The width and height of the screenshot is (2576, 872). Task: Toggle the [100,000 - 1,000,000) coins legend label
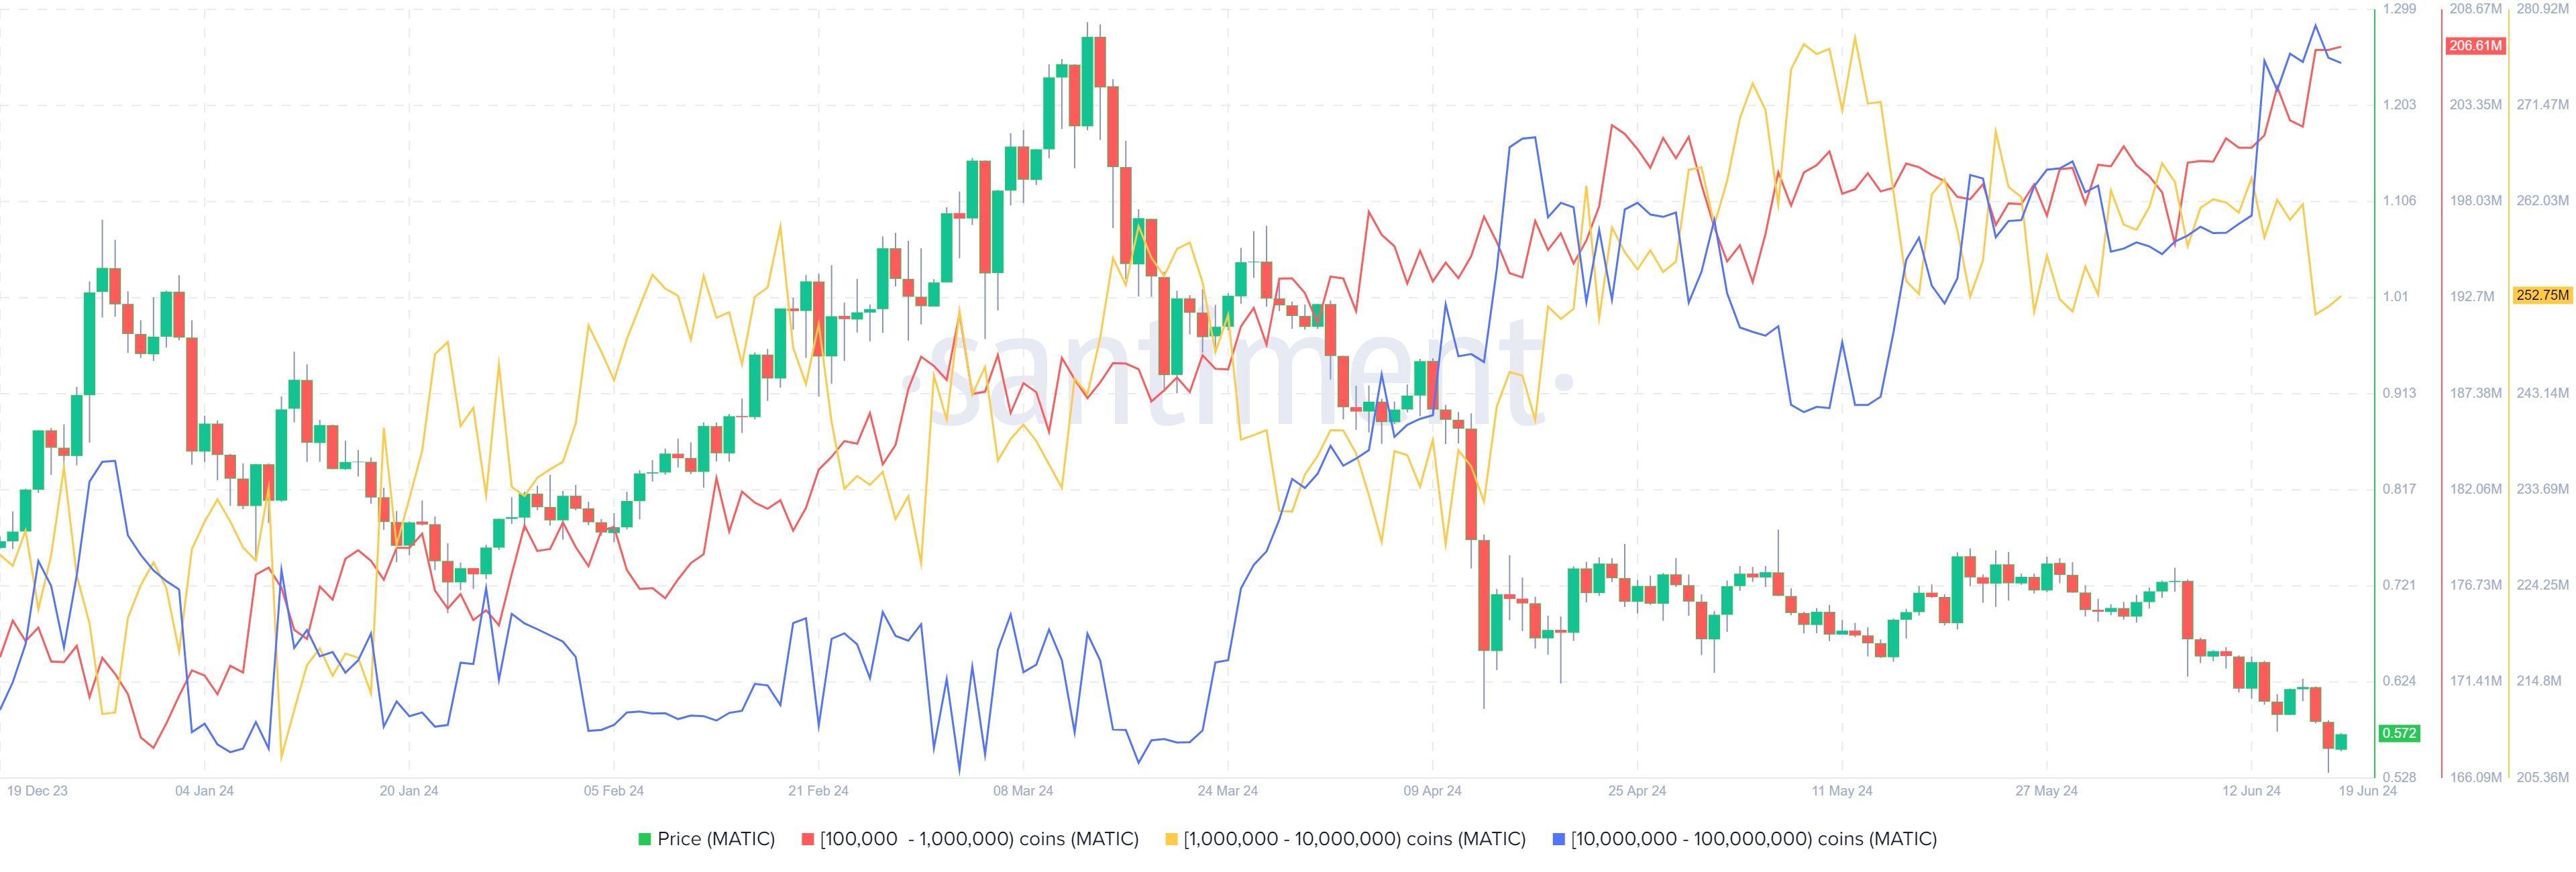(x=979, y=839)
